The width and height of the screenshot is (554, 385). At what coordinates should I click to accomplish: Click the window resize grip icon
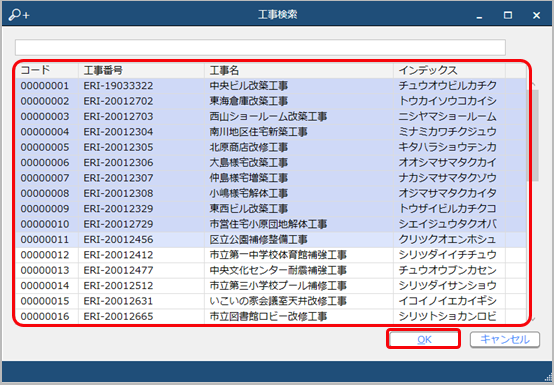click(x=548, y=378)
